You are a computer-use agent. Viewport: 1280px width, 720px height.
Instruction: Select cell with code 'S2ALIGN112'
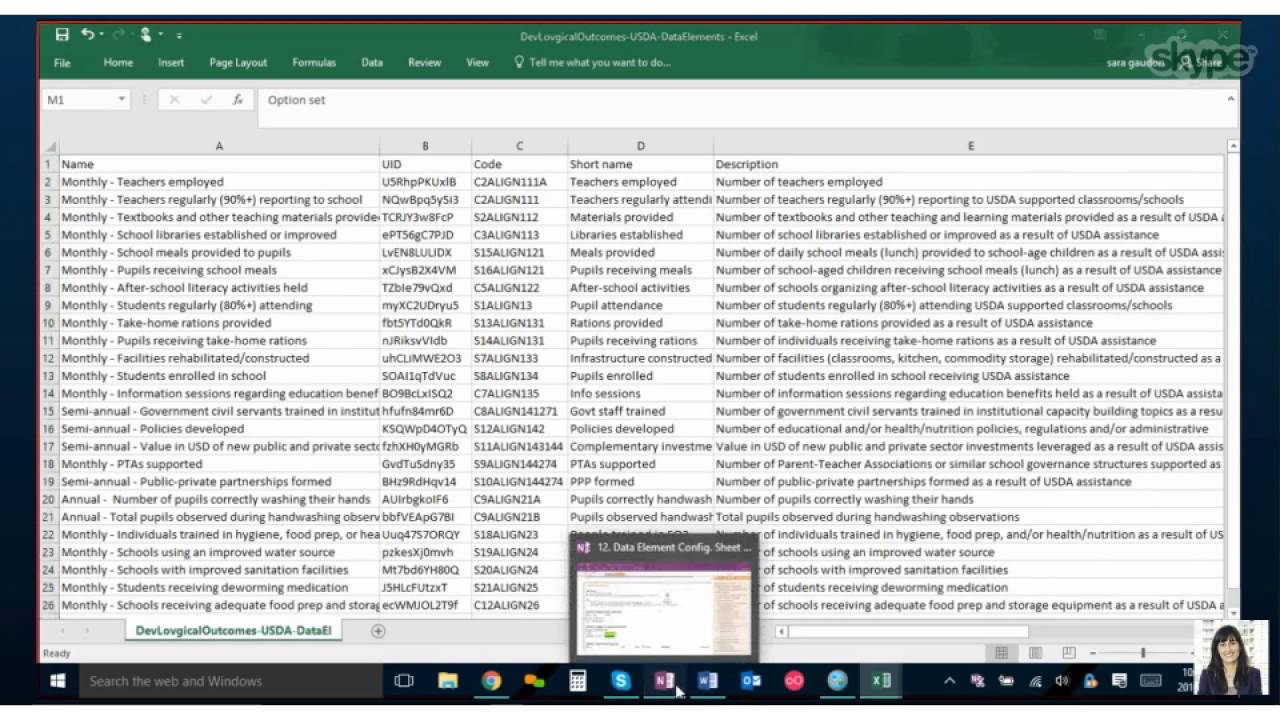tap(519, 217)
